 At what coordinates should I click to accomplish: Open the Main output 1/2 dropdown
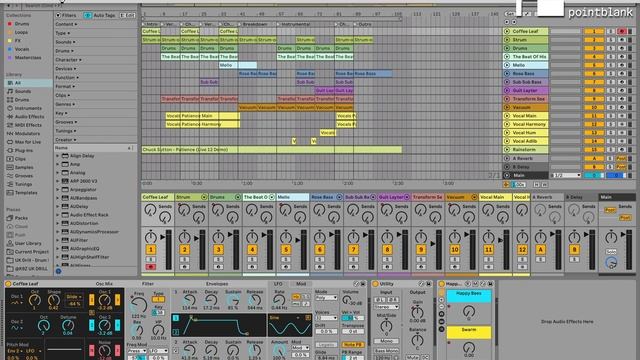click(x=566, y=175)
